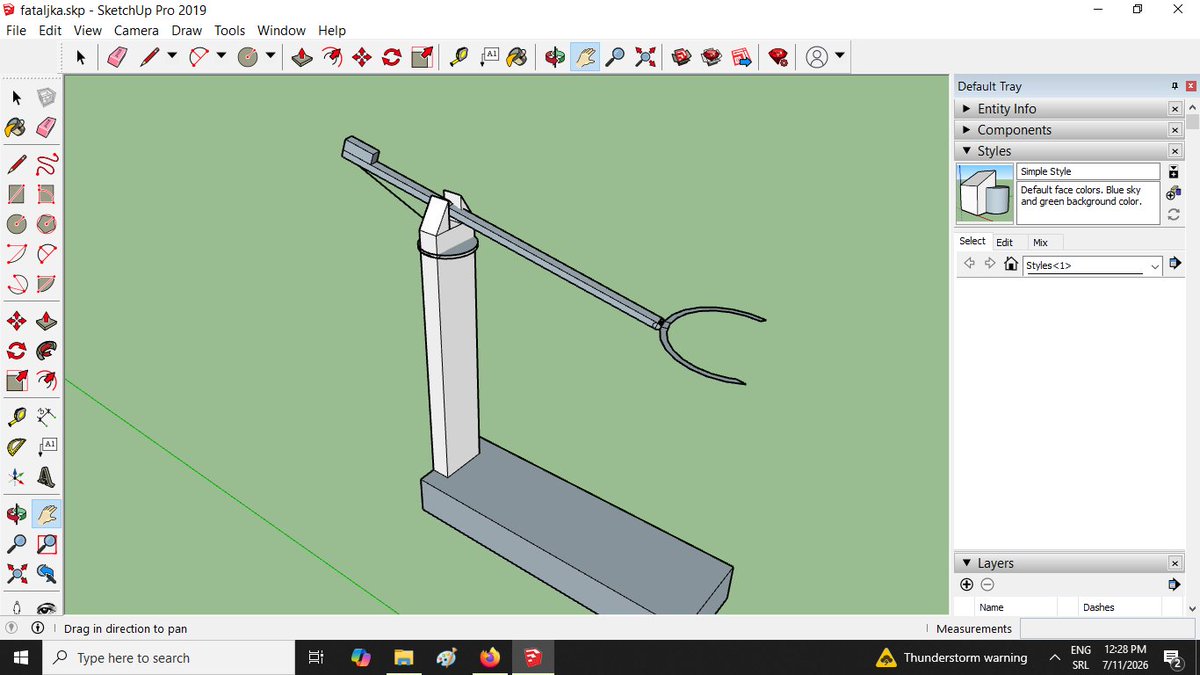Open File Explorer from the taskbar
Screen dimensions: 1200x675
point(403,658)
